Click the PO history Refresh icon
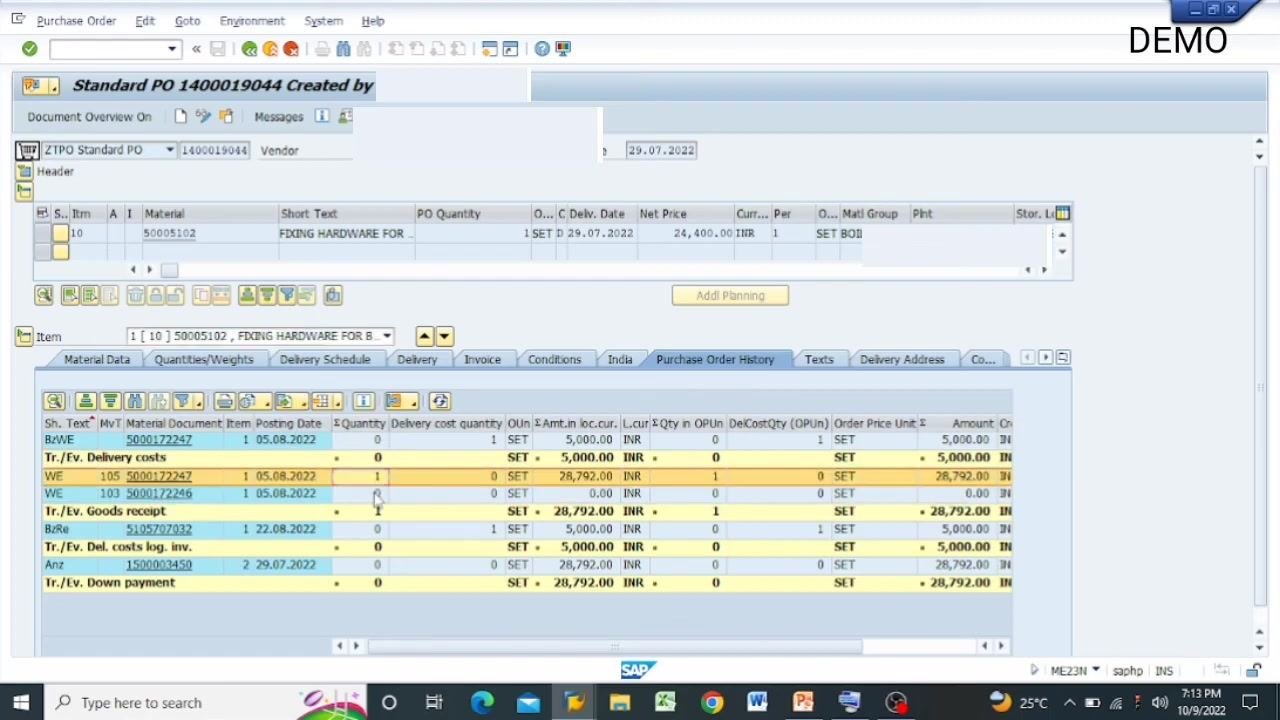The width and height of the screenshot is (1280, 720). click(x=439, y=401)
